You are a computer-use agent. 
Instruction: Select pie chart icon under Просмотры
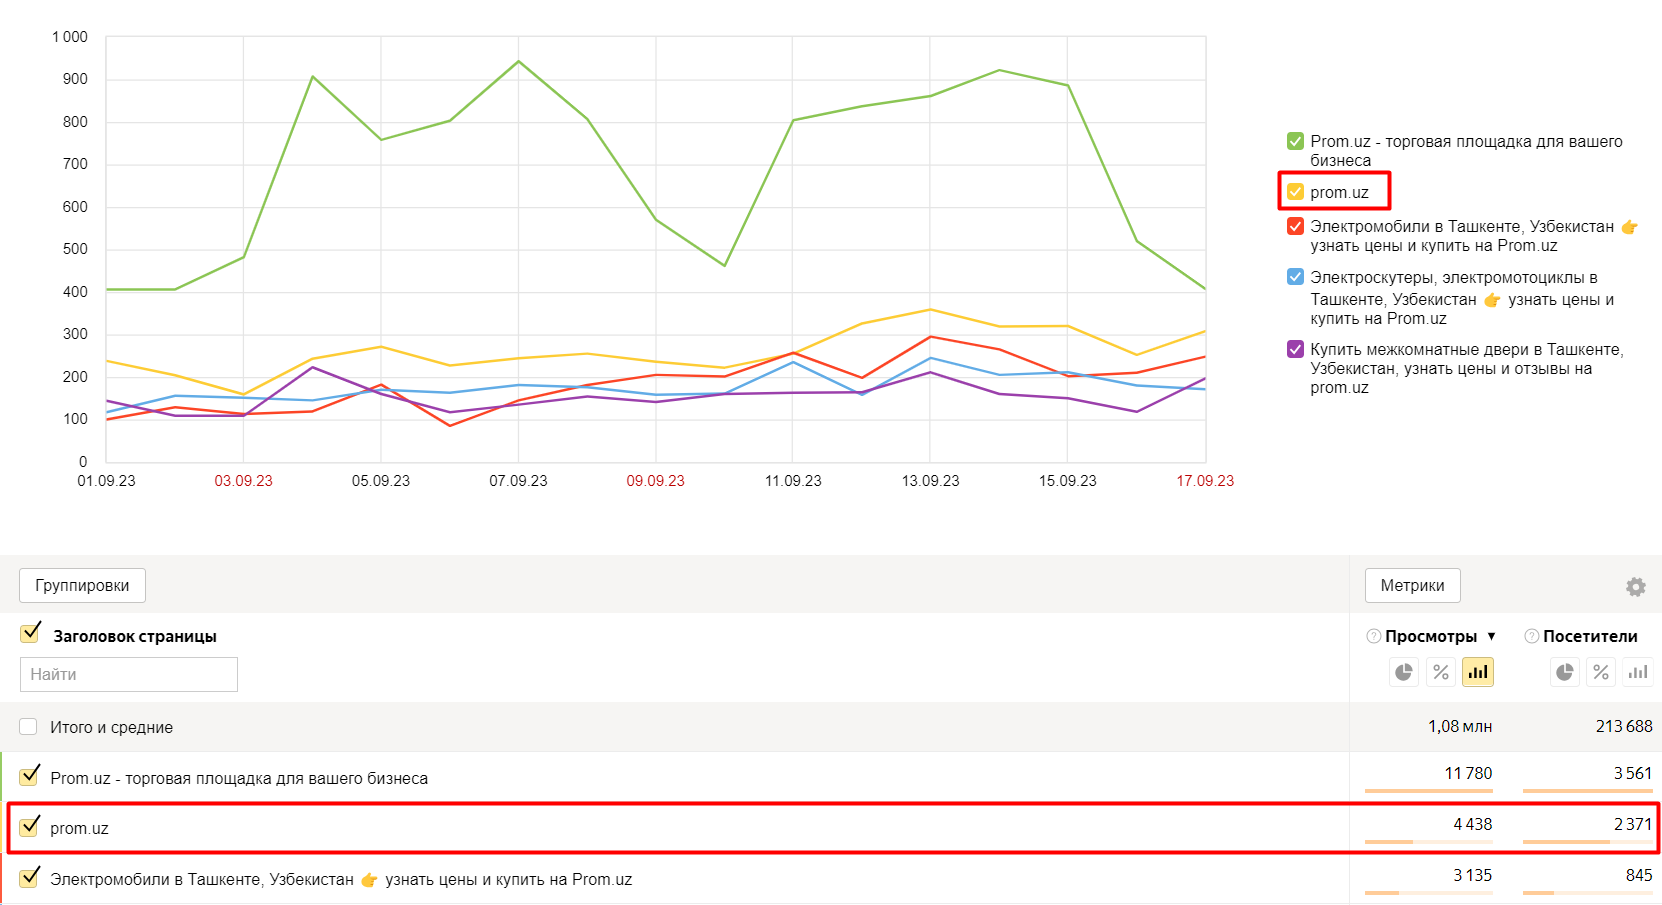coord(1404,672)
